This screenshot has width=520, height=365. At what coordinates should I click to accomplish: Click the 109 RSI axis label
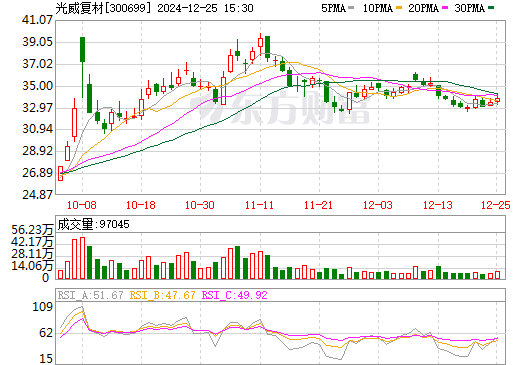[x=43, y=307]
